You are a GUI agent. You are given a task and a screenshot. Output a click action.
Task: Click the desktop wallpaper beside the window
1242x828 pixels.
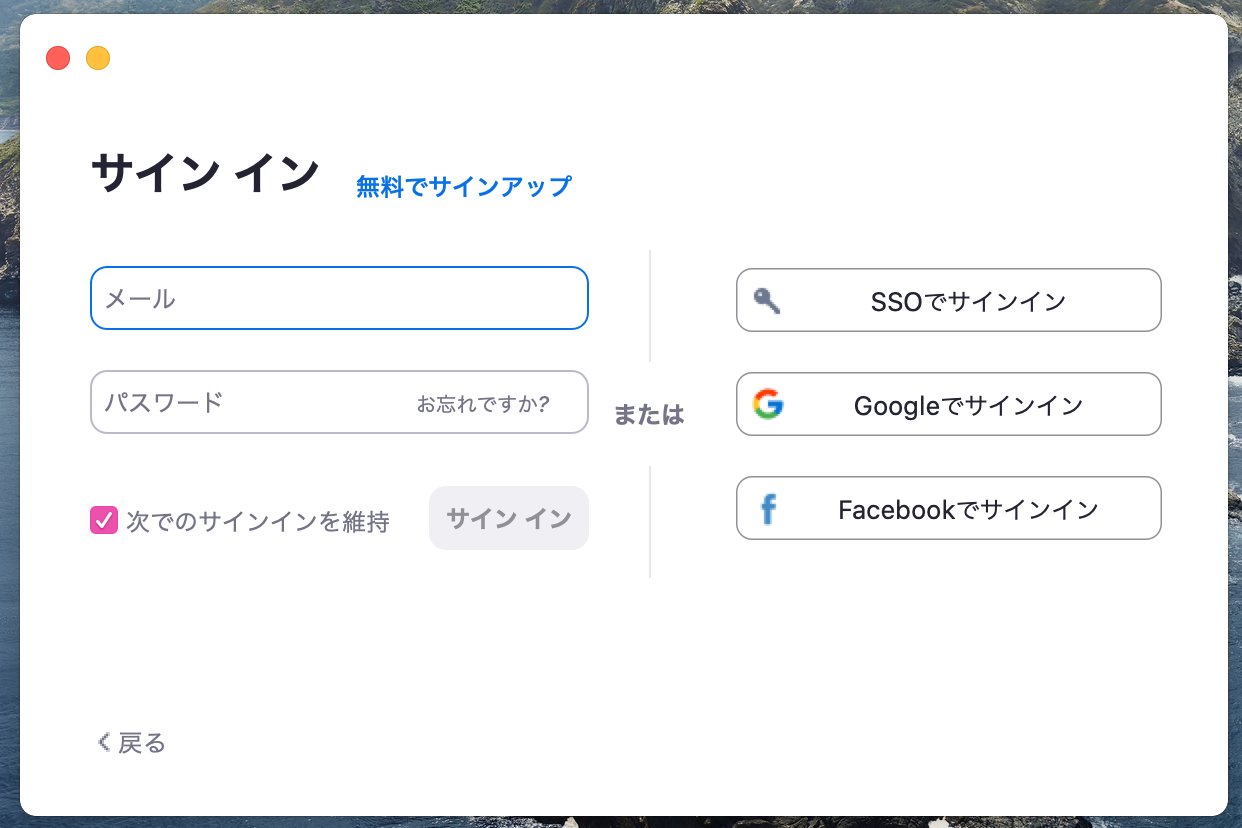pos(9,400)
